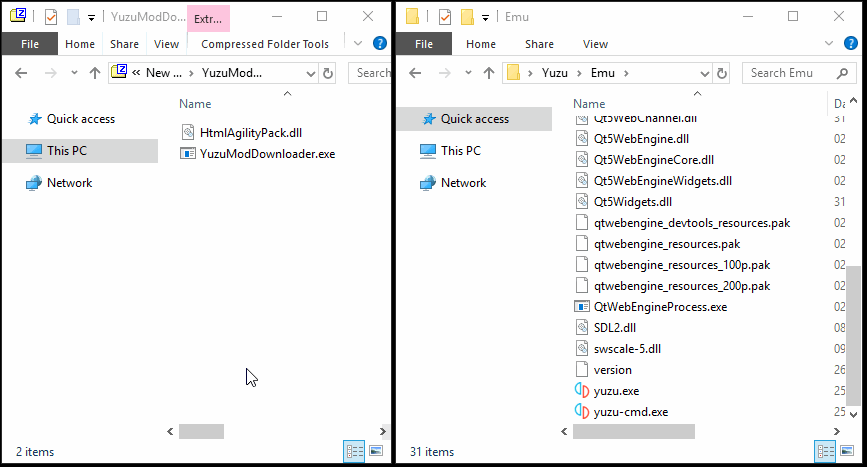Image resolution: width=867 pixels, height=467 pixels.
Task: Open recent locations dropdown in YuzuModDownloader window
Action: (74, 73)
